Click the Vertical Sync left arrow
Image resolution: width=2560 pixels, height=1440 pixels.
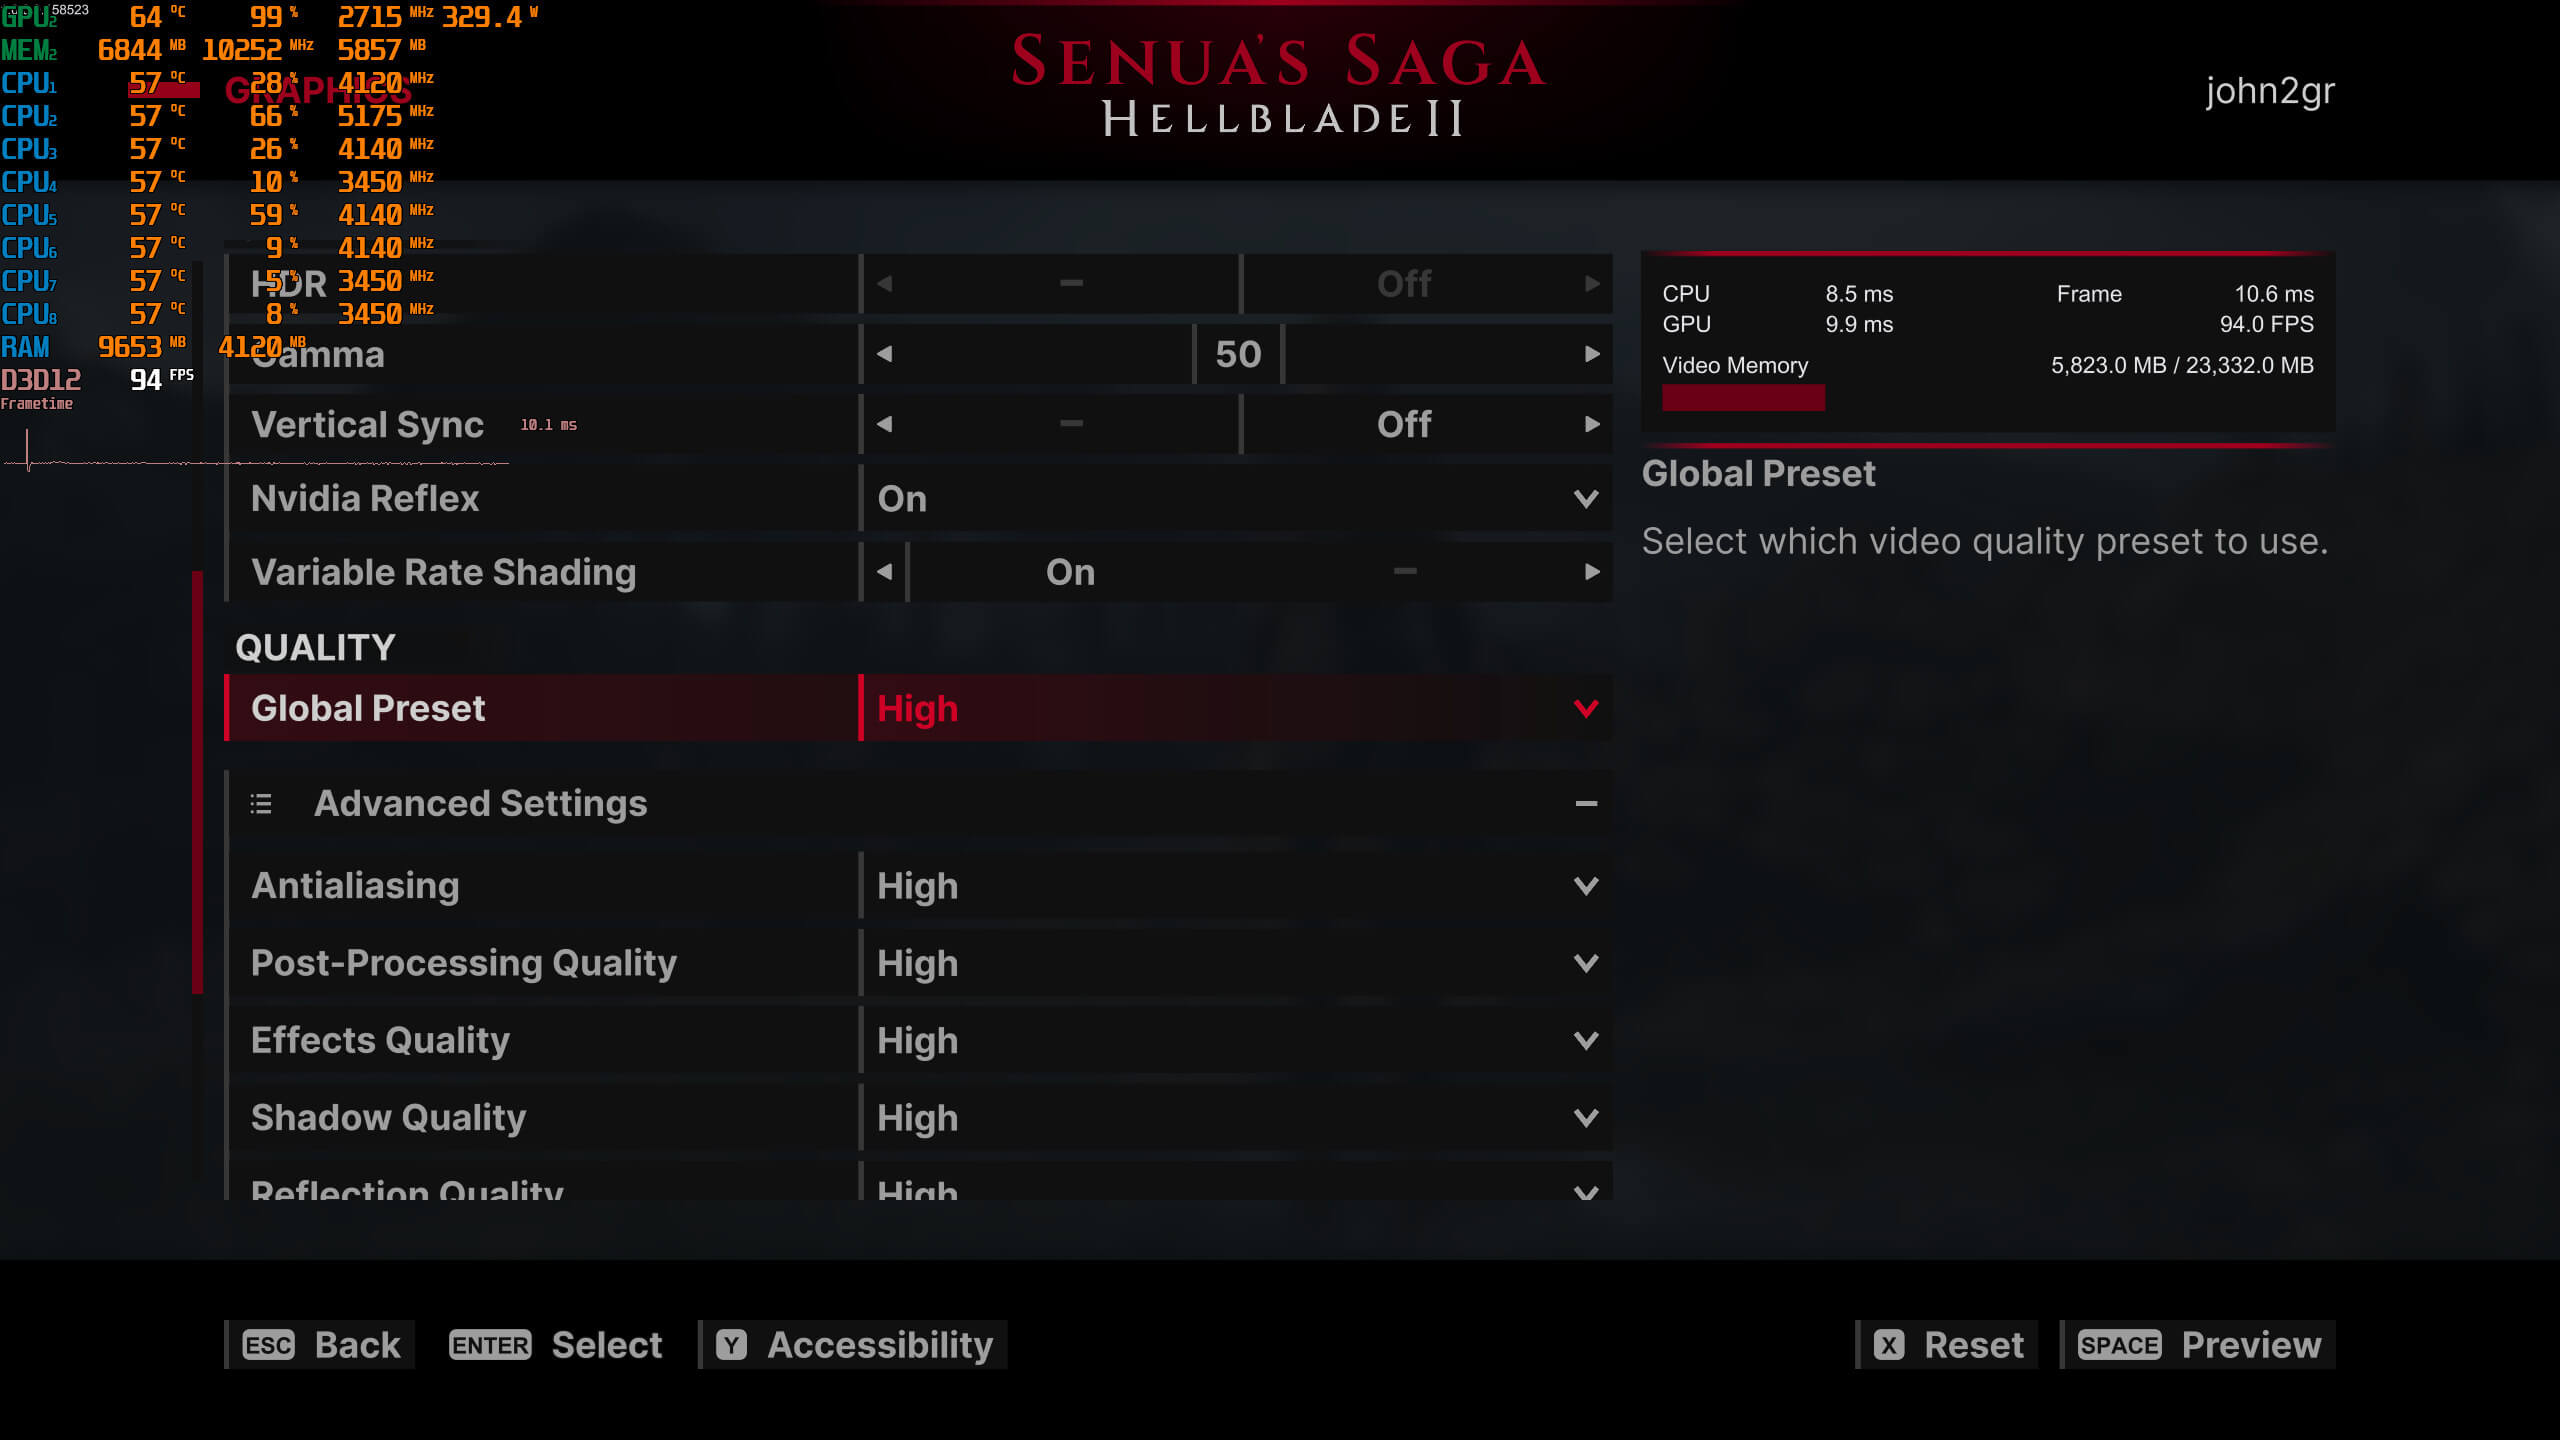pyautogui.click(x=884, y=424)
